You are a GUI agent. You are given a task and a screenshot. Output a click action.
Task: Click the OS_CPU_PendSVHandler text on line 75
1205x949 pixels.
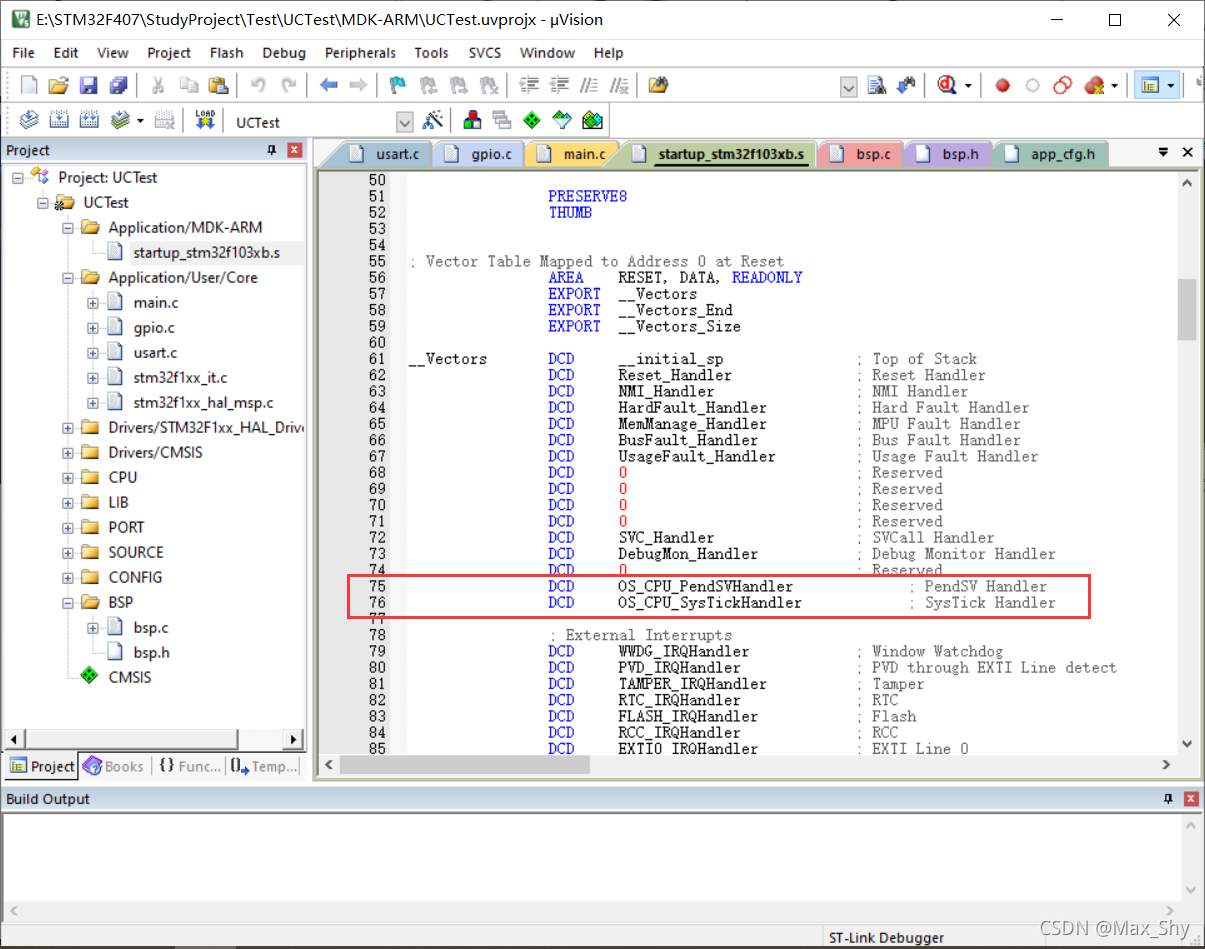[705, 586]
